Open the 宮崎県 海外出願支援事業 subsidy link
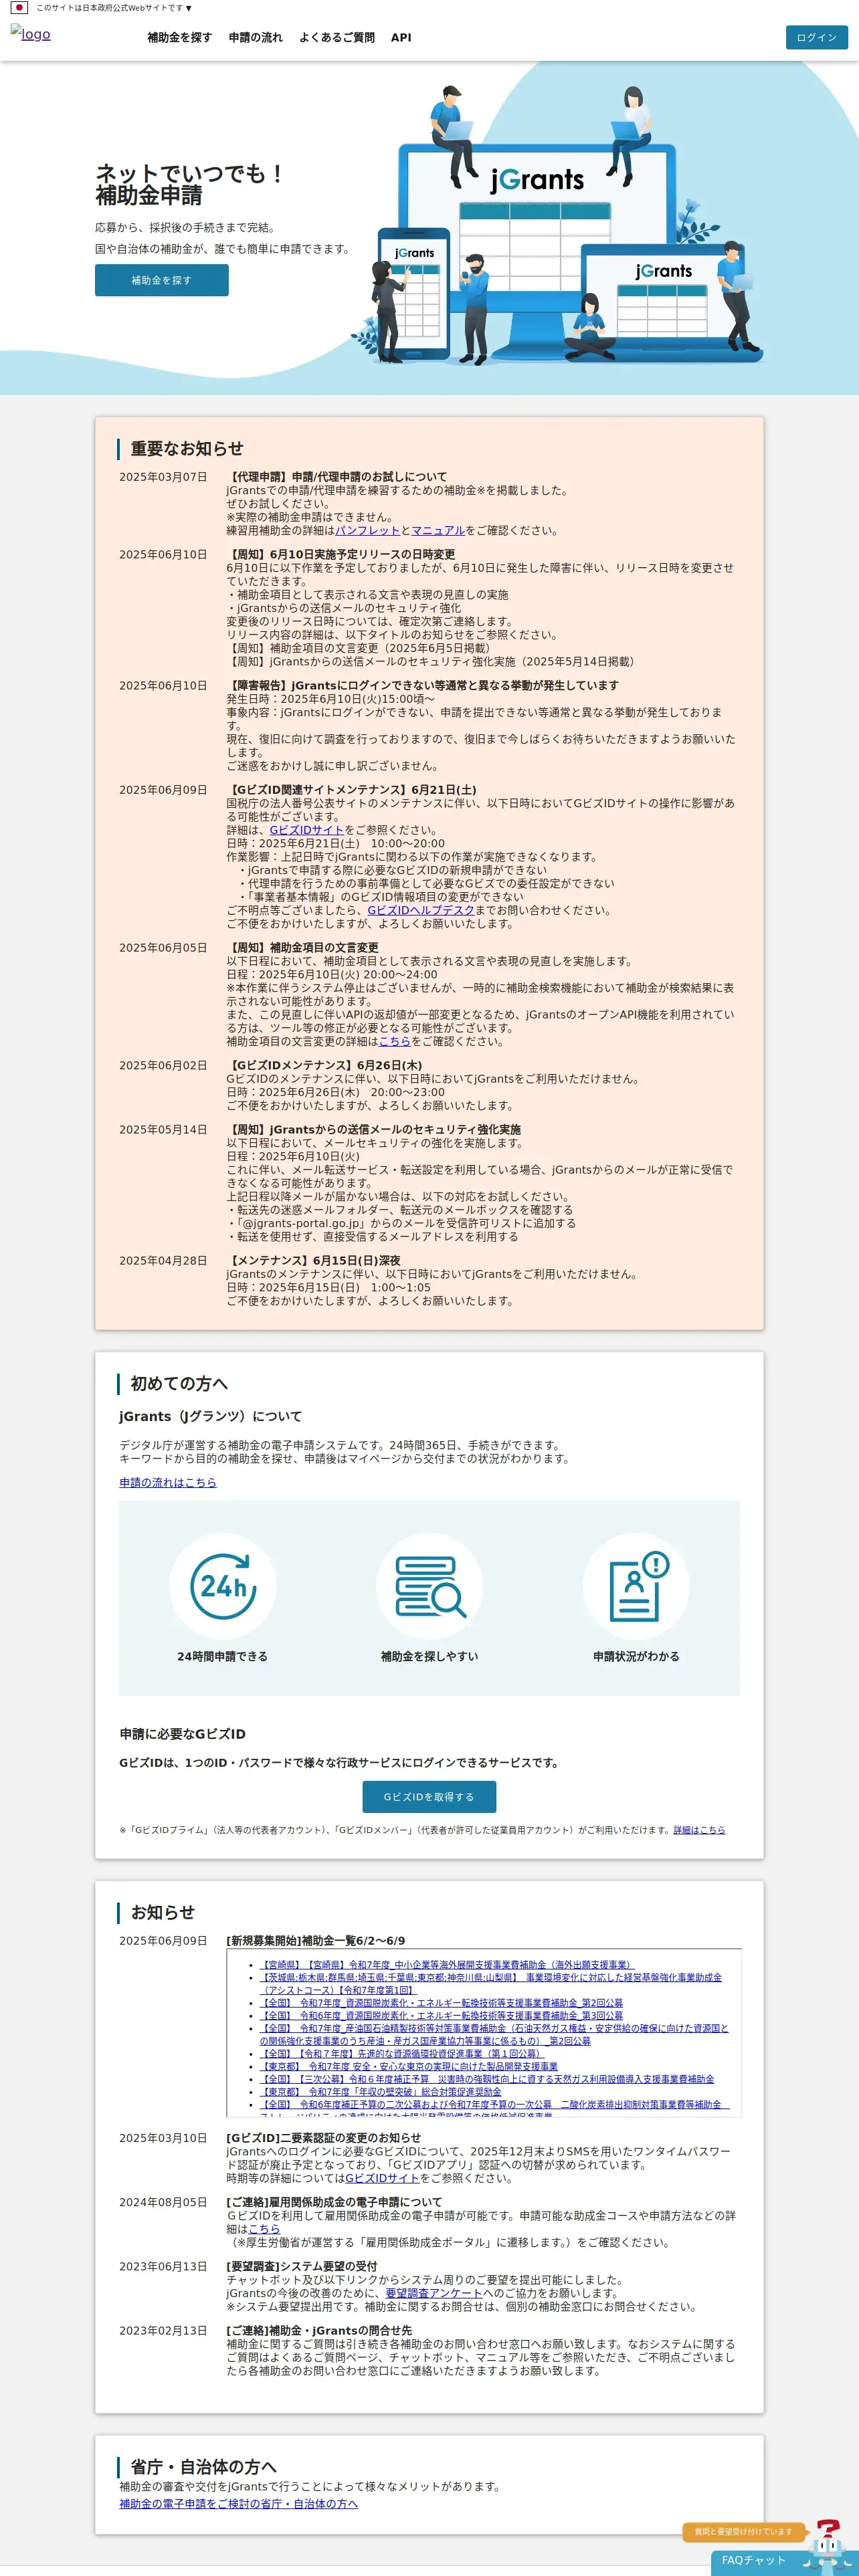The image size is (859, 2576). pos(447,1965)
